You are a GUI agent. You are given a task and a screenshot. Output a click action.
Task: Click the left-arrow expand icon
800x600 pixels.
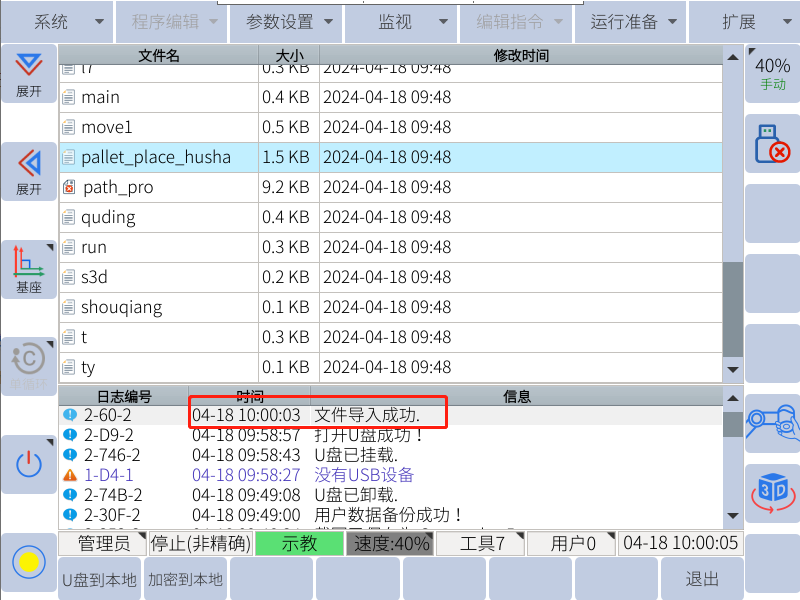[x=28, y=171]
